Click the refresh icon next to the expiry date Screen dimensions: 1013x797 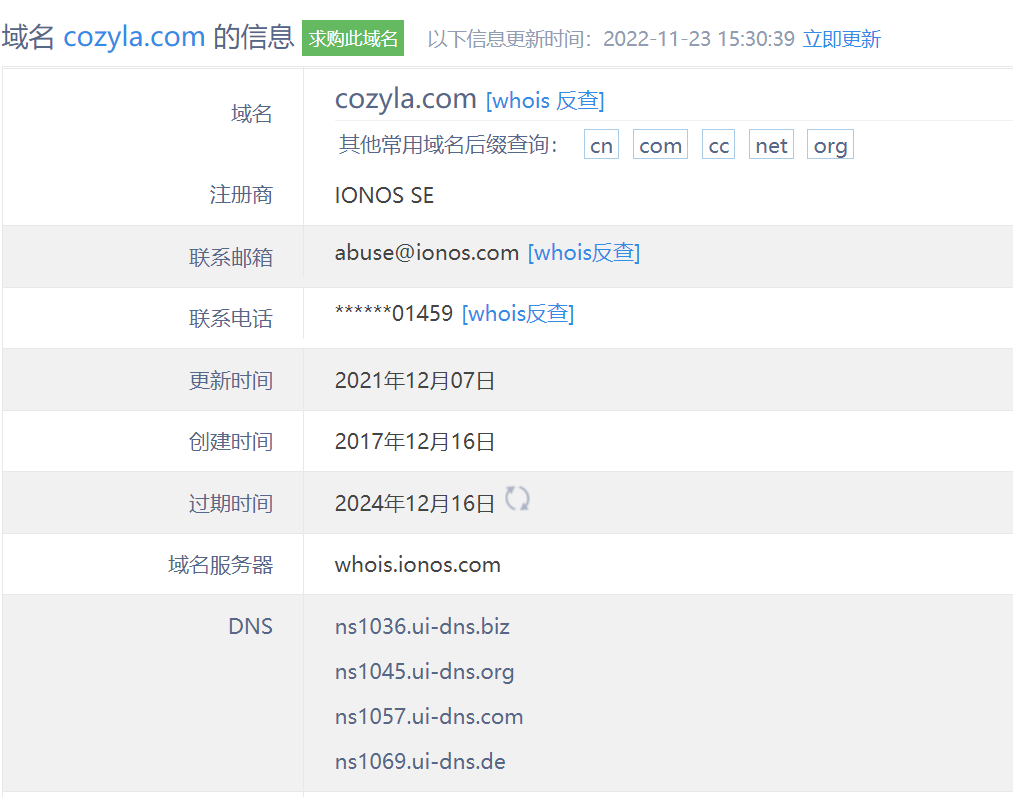pos(518,498)
